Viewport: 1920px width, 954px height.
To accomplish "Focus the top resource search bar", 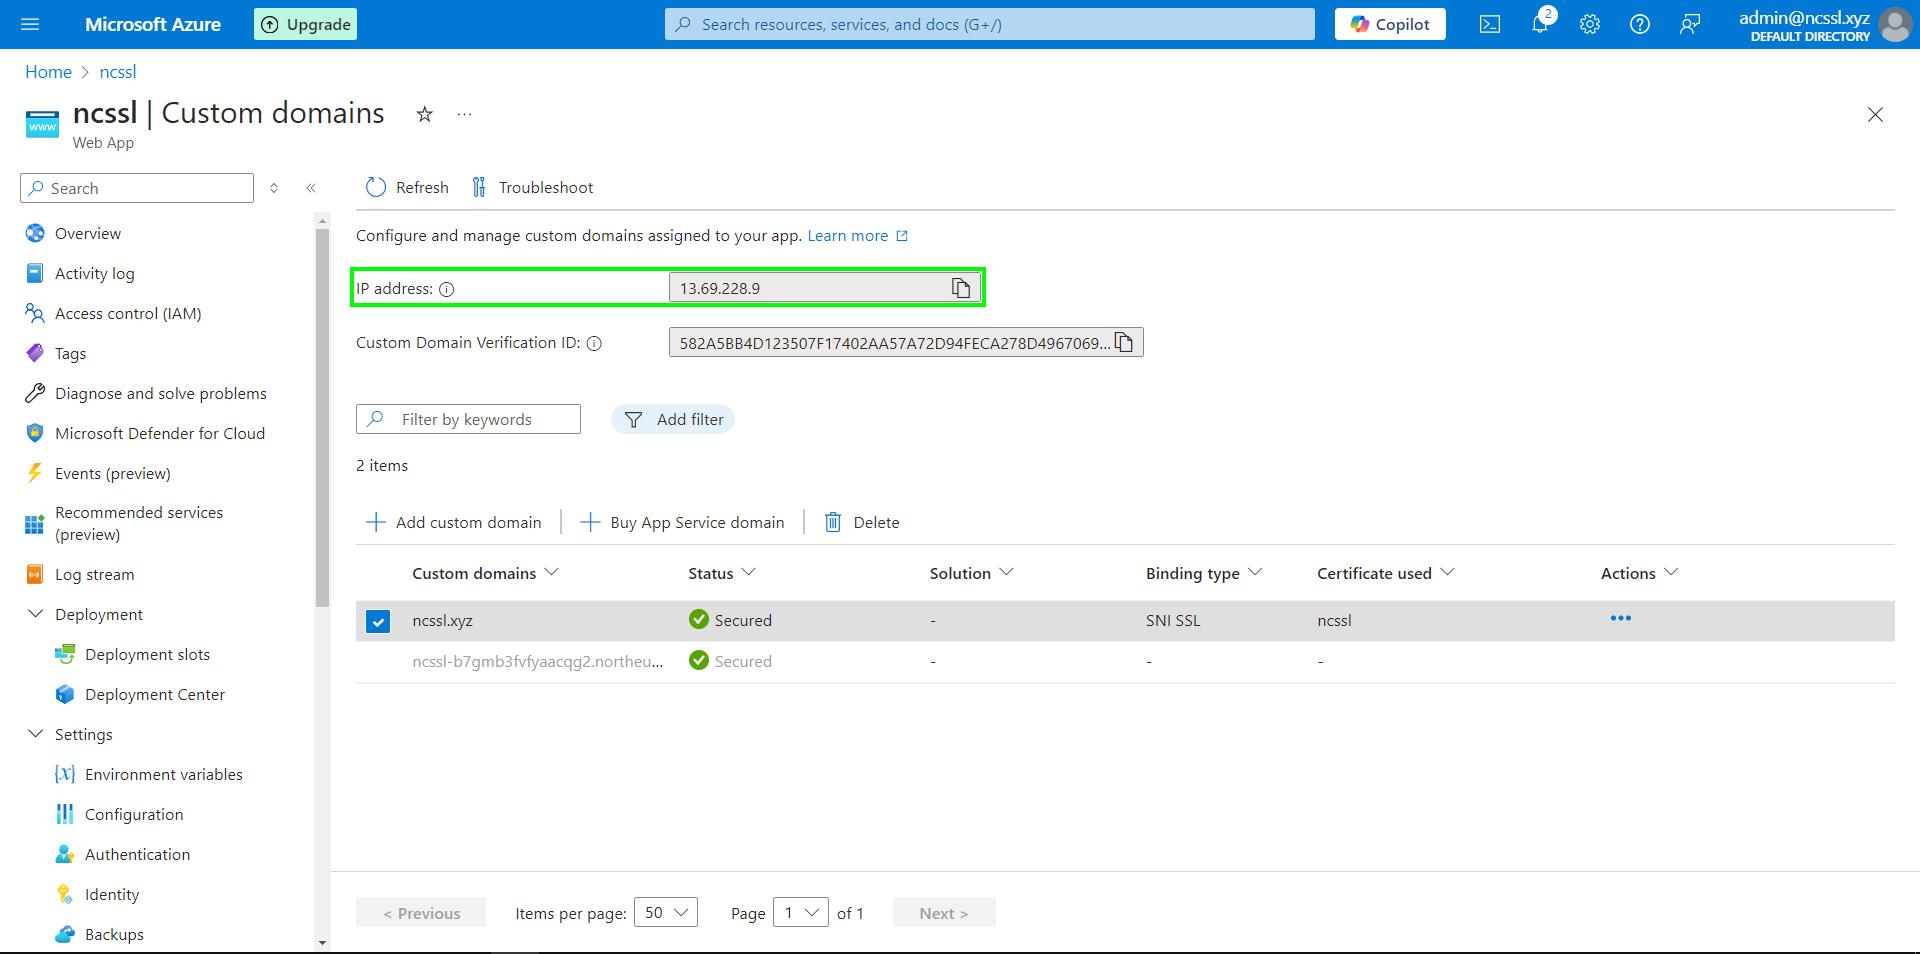I will (x=990, y=24).
